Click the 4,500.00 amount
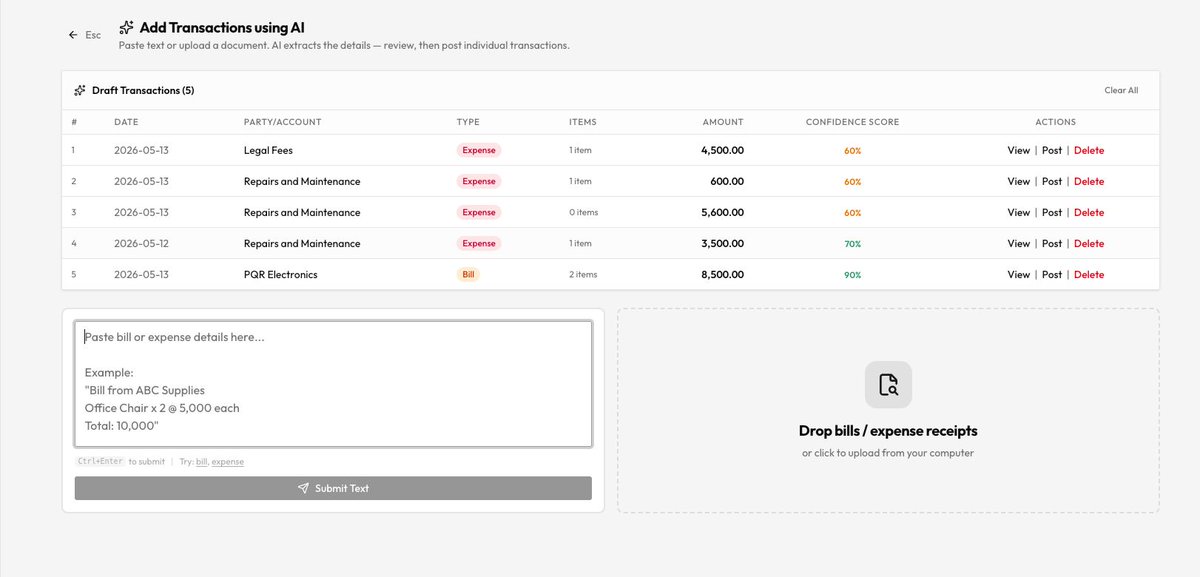Viewport: 1200px width, 577px height. coord(722,150)
